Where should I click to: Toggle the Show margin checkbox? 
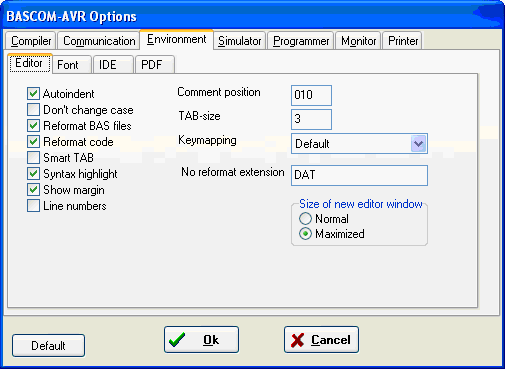pyautogui.click(x=33, y=190)
